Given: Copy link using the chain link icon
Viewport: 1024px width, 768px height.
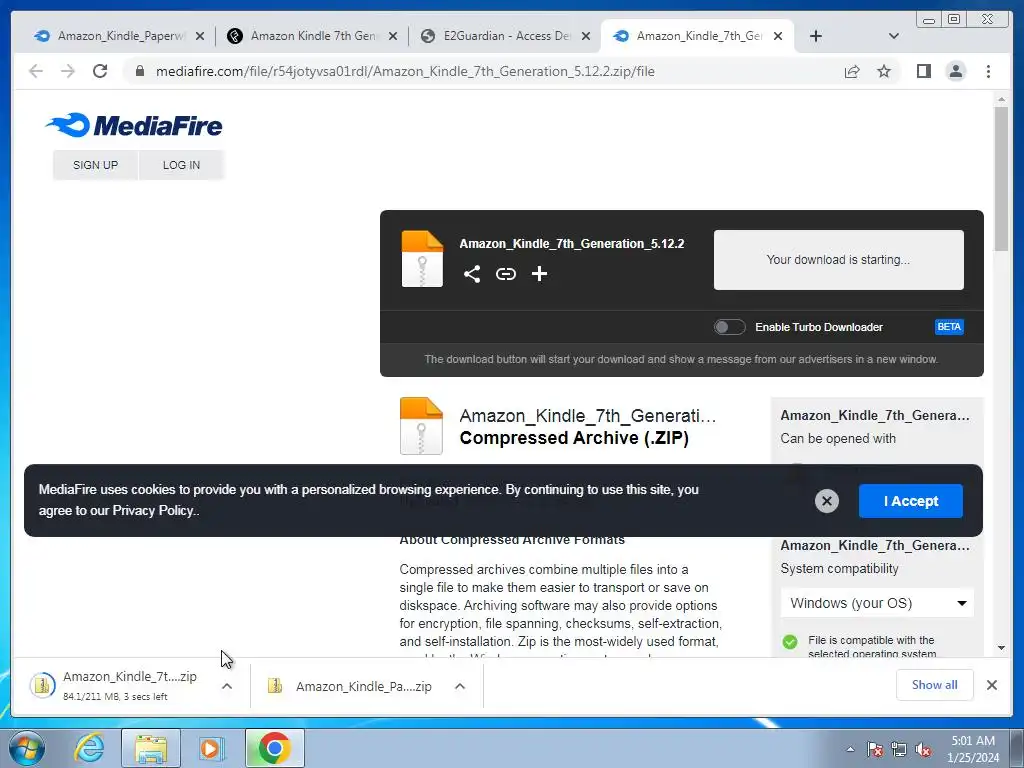Looking at the screenshot, I should click(x=505, y=274).
